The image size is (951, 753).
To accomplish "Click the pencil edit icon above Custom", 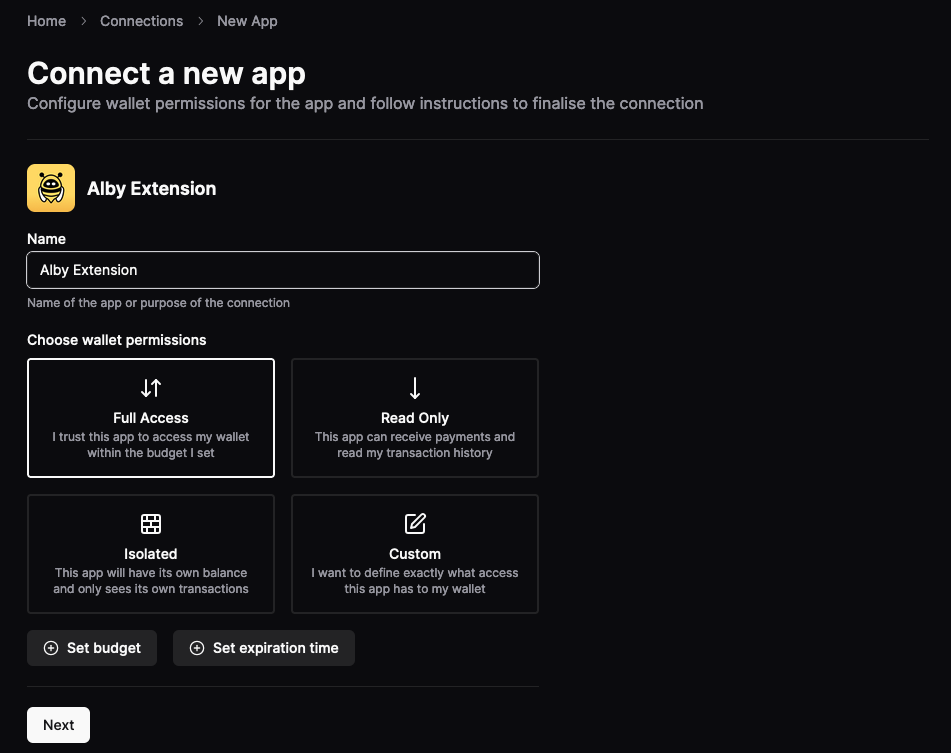I will [x=414, y=524].
